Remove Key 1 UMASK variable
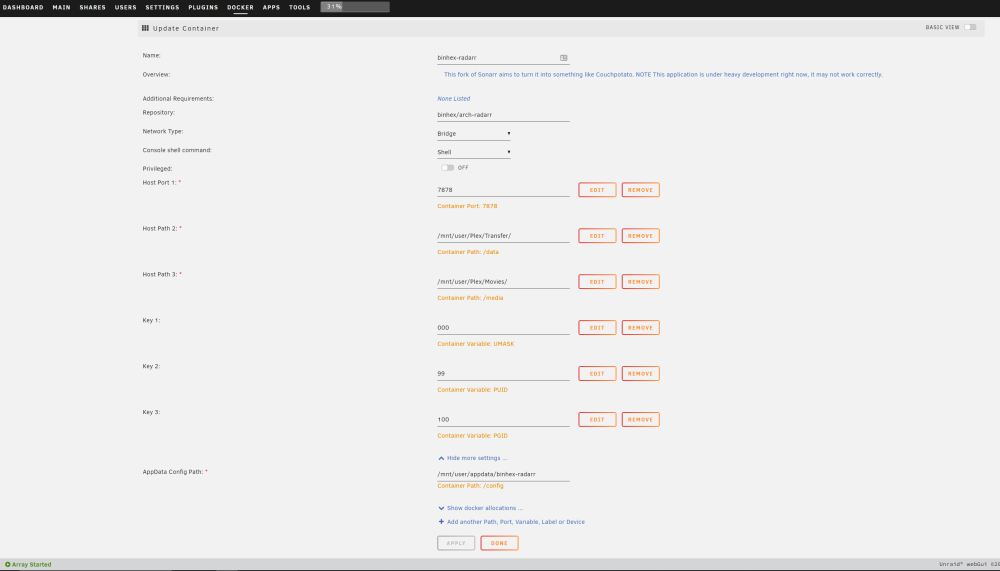Screen dimensions: 1000x571 point(640,328)
